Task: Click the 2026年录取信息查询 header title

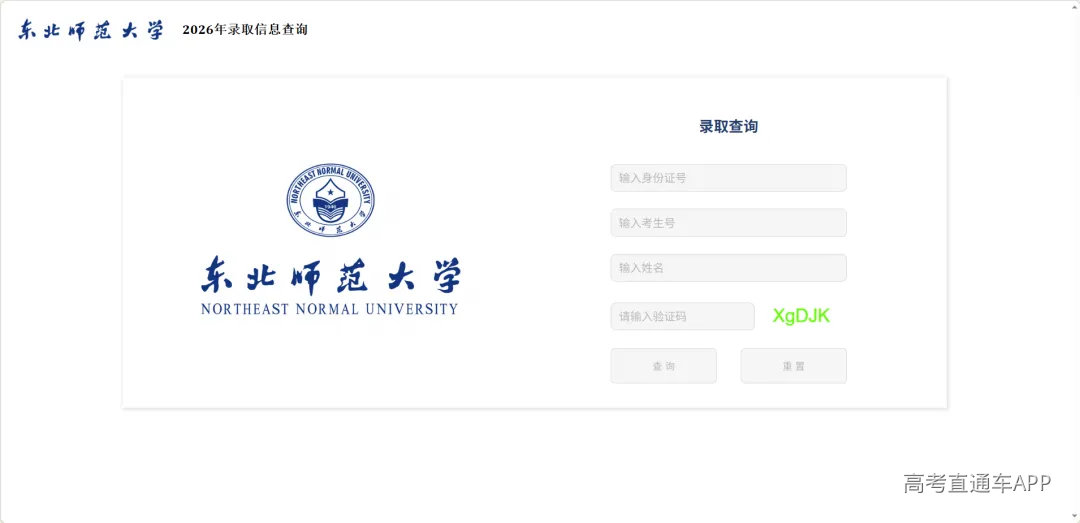Action: [x=245, y=30]
